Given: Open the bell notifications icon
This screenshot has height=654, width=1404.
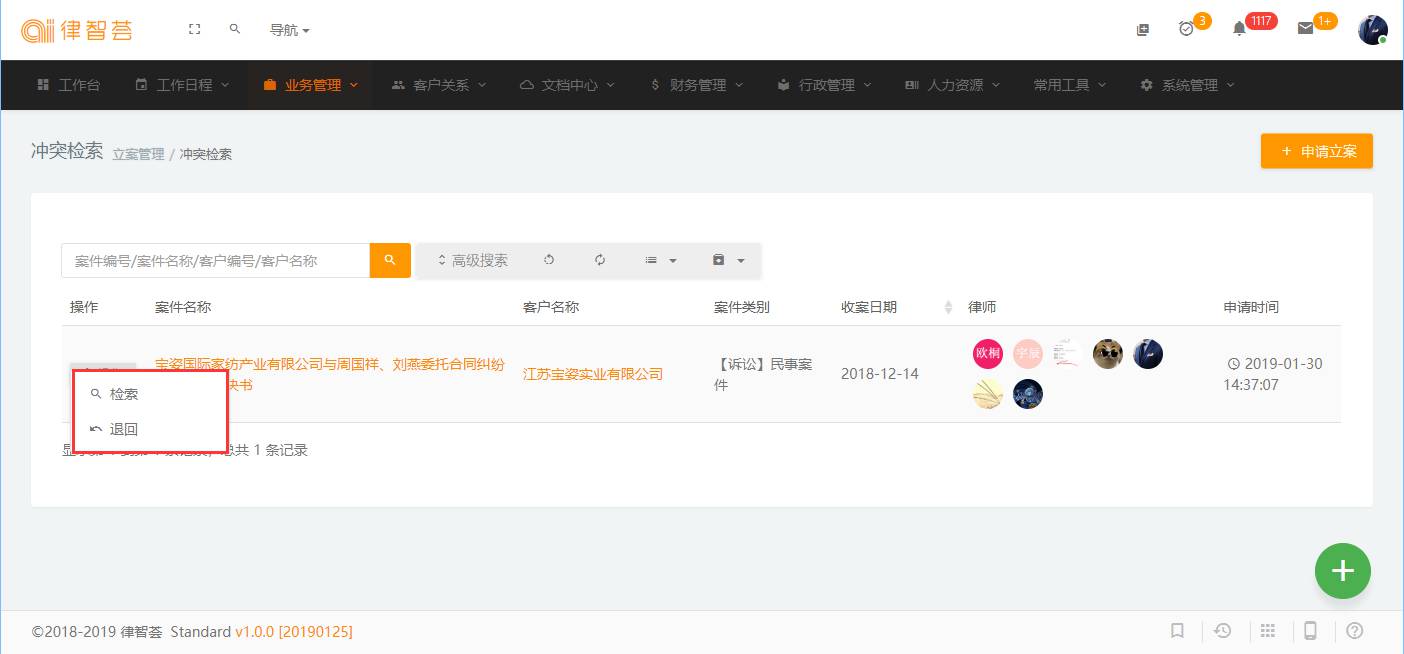Looking at the screenshot, I should tap(1239, 29).
